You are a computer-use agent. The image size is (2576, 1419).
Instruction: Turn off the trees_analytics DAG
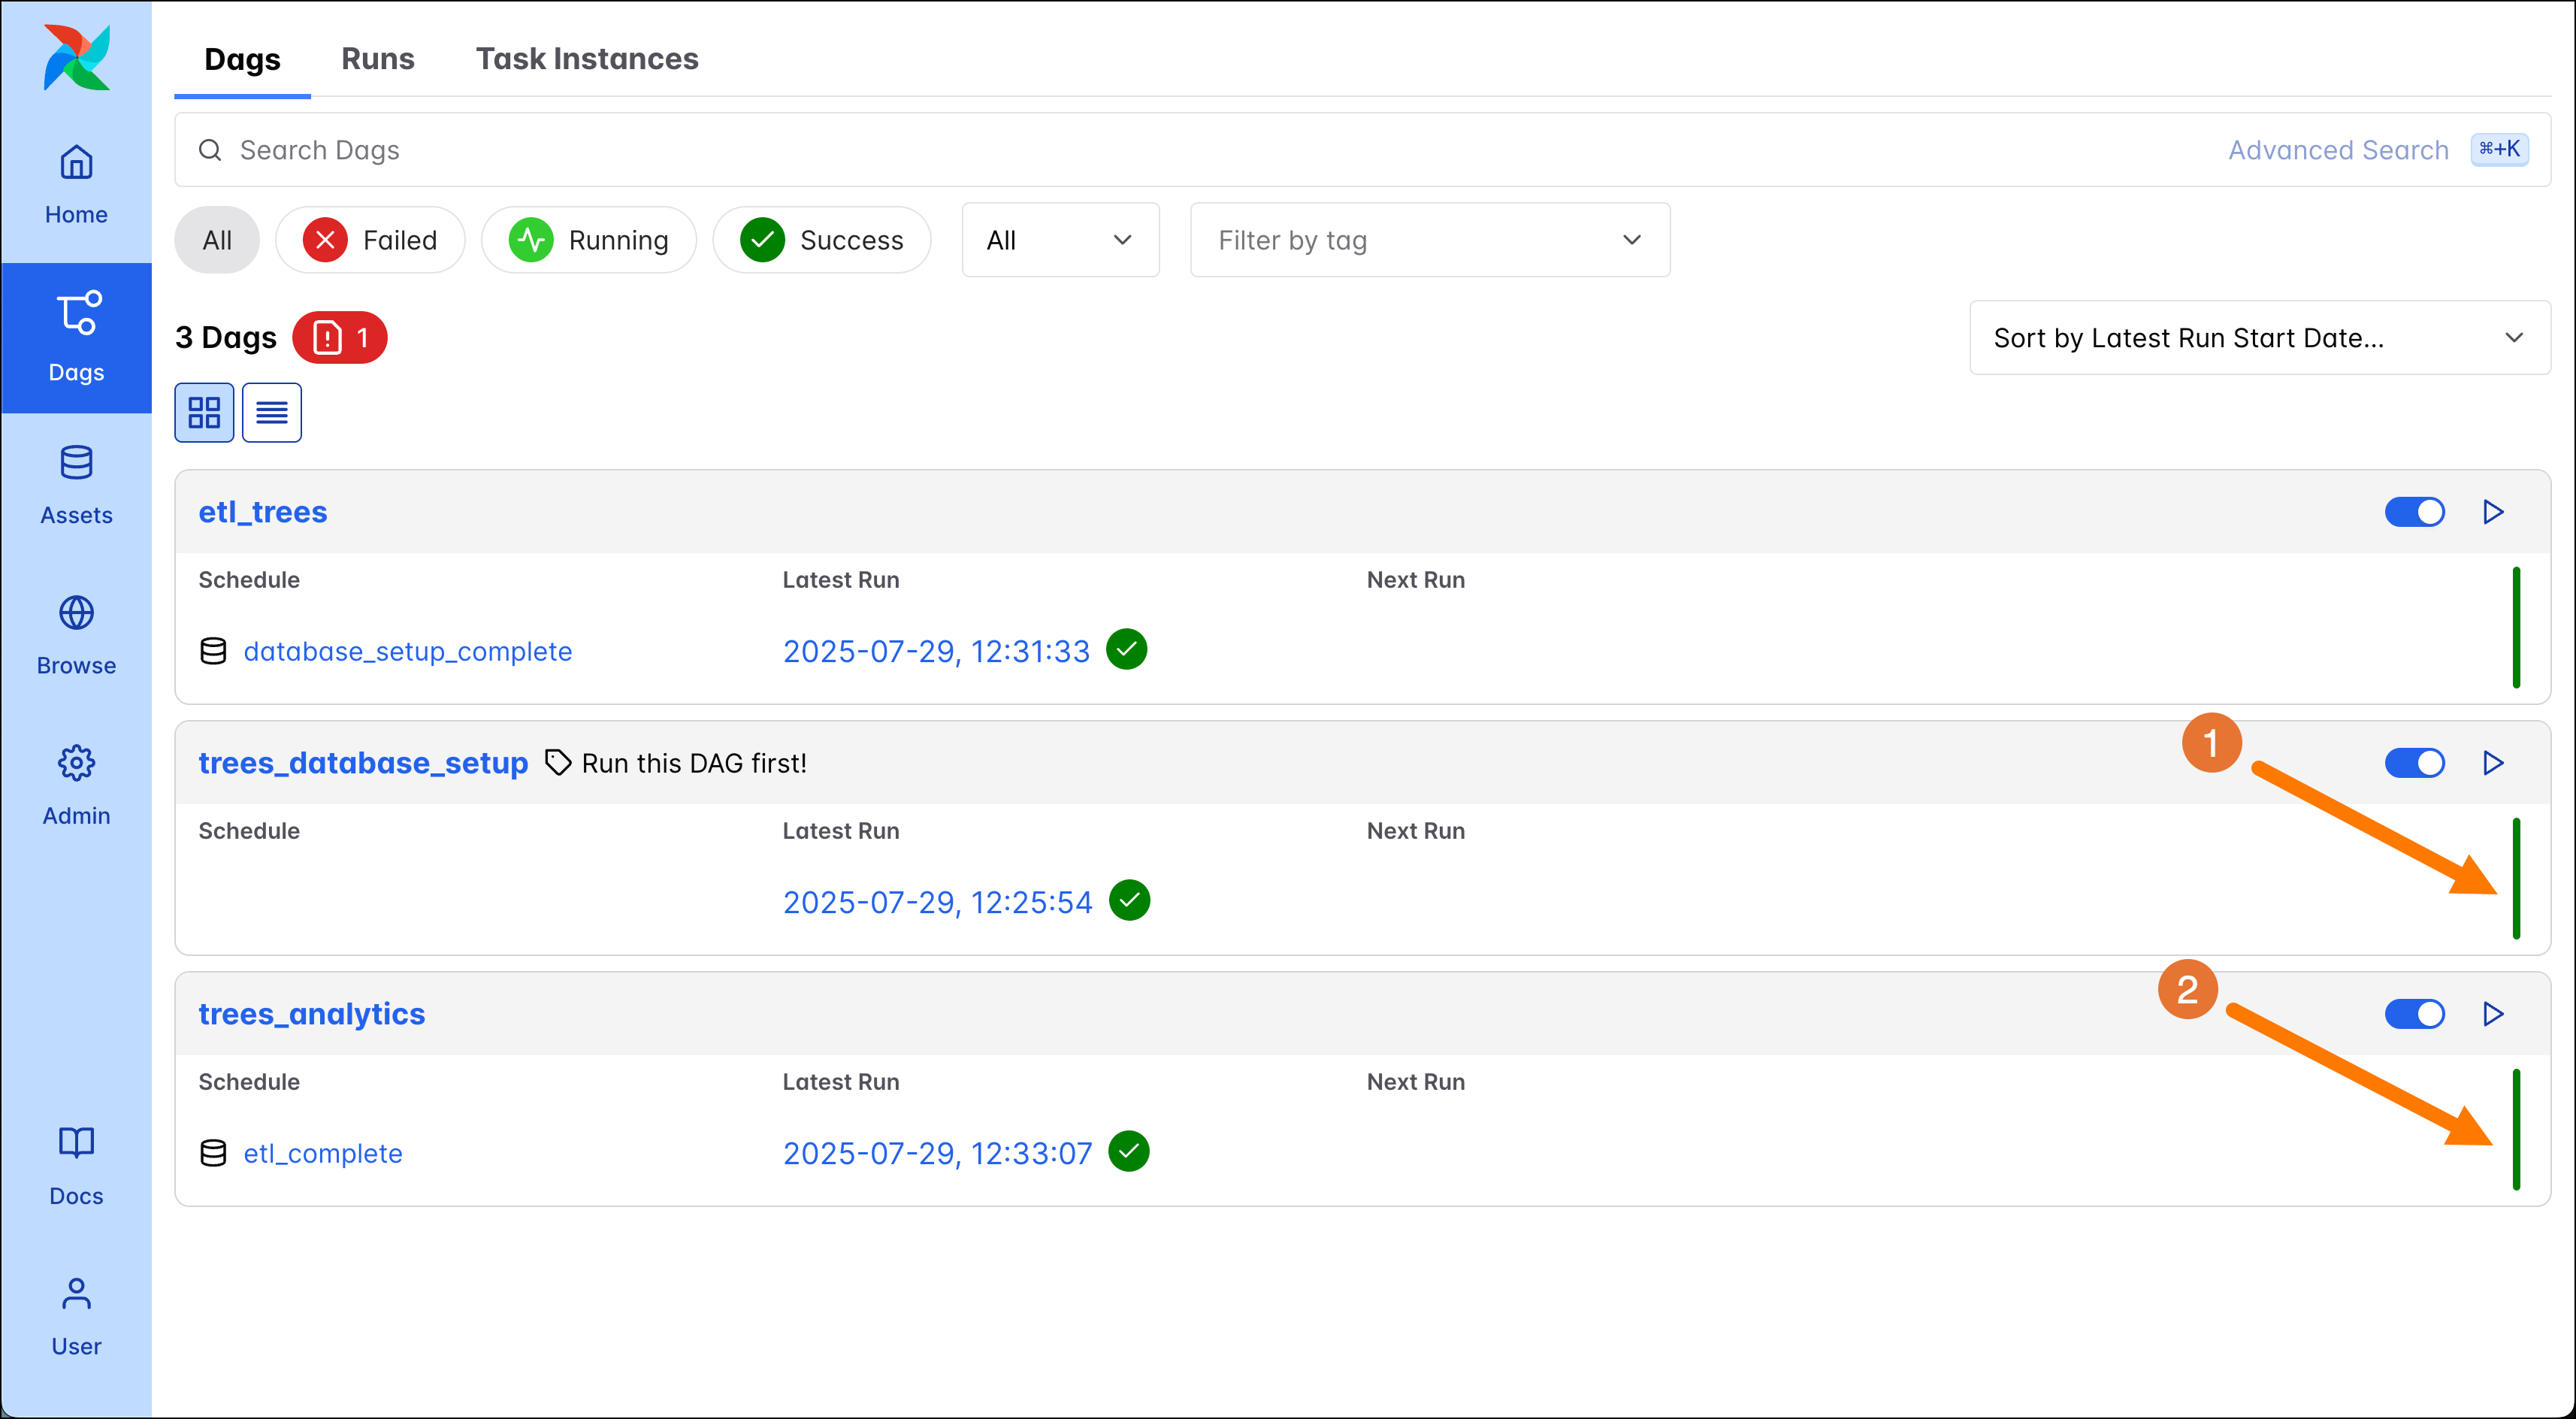click(2414, 1014)
